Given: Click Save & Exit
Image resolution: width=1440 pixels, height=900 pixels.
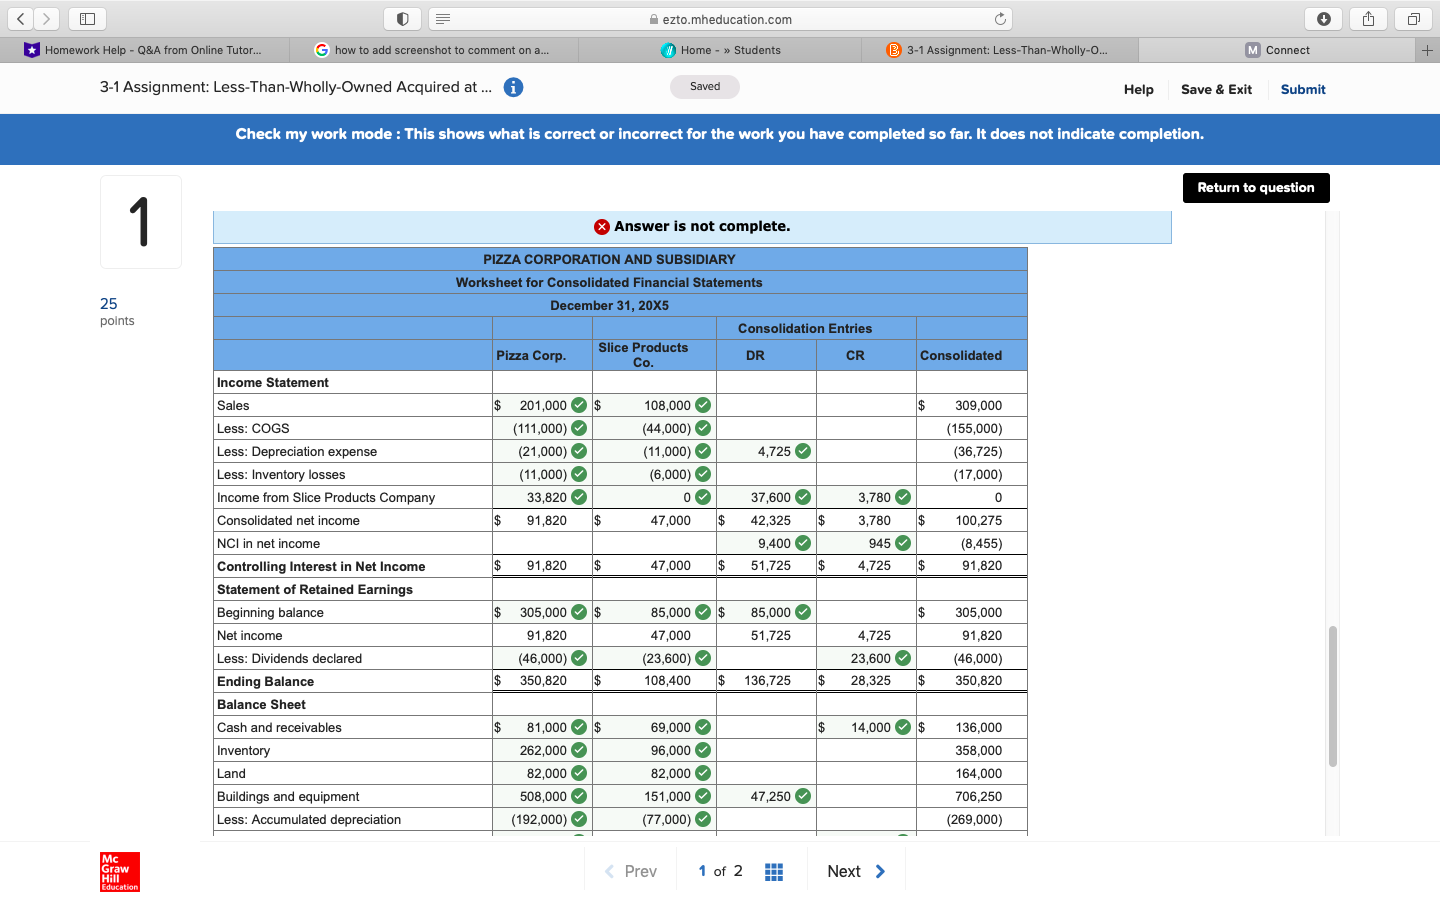Looking at the screenshot, I should [1216, 89].
